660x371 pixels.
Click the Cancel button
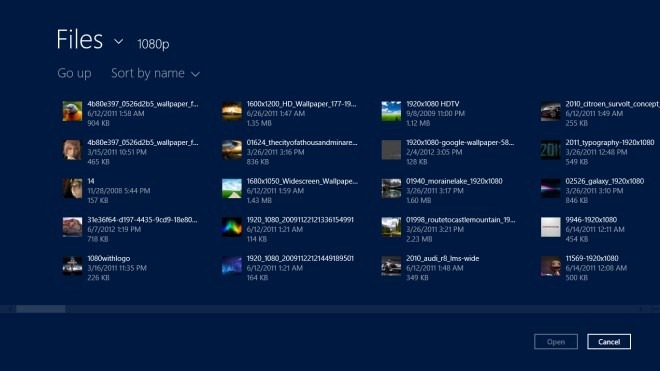pos(609,342)
